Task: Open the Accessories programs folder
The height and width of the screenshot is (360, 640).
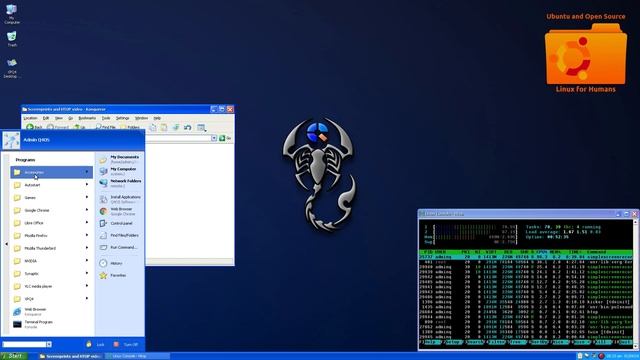Action: 51,172
